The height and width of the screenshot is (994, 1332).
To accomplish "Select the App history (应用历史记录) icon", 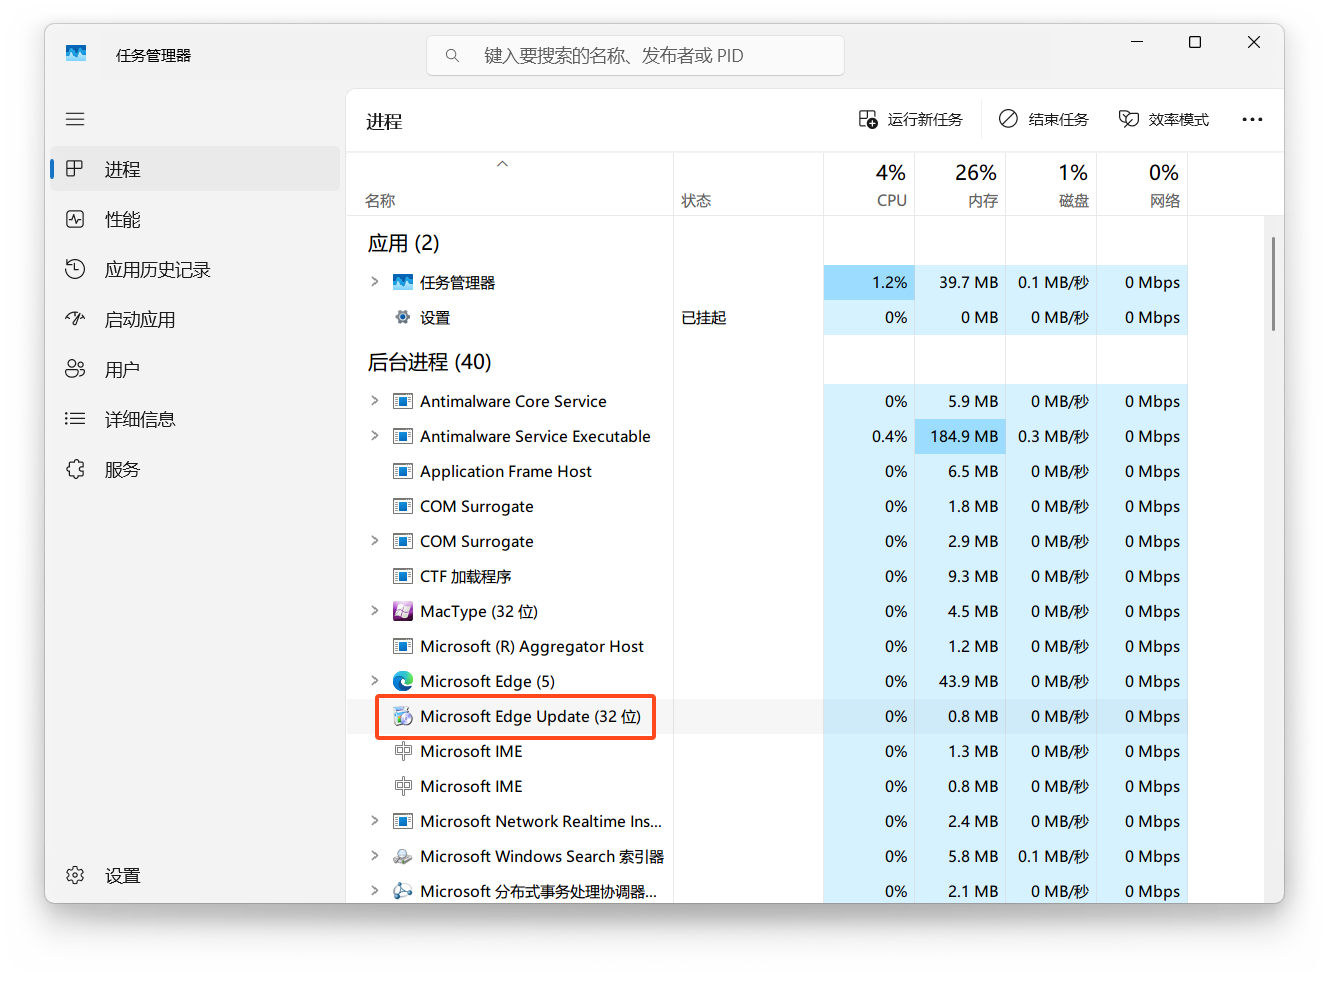I will tap(75, 269).
